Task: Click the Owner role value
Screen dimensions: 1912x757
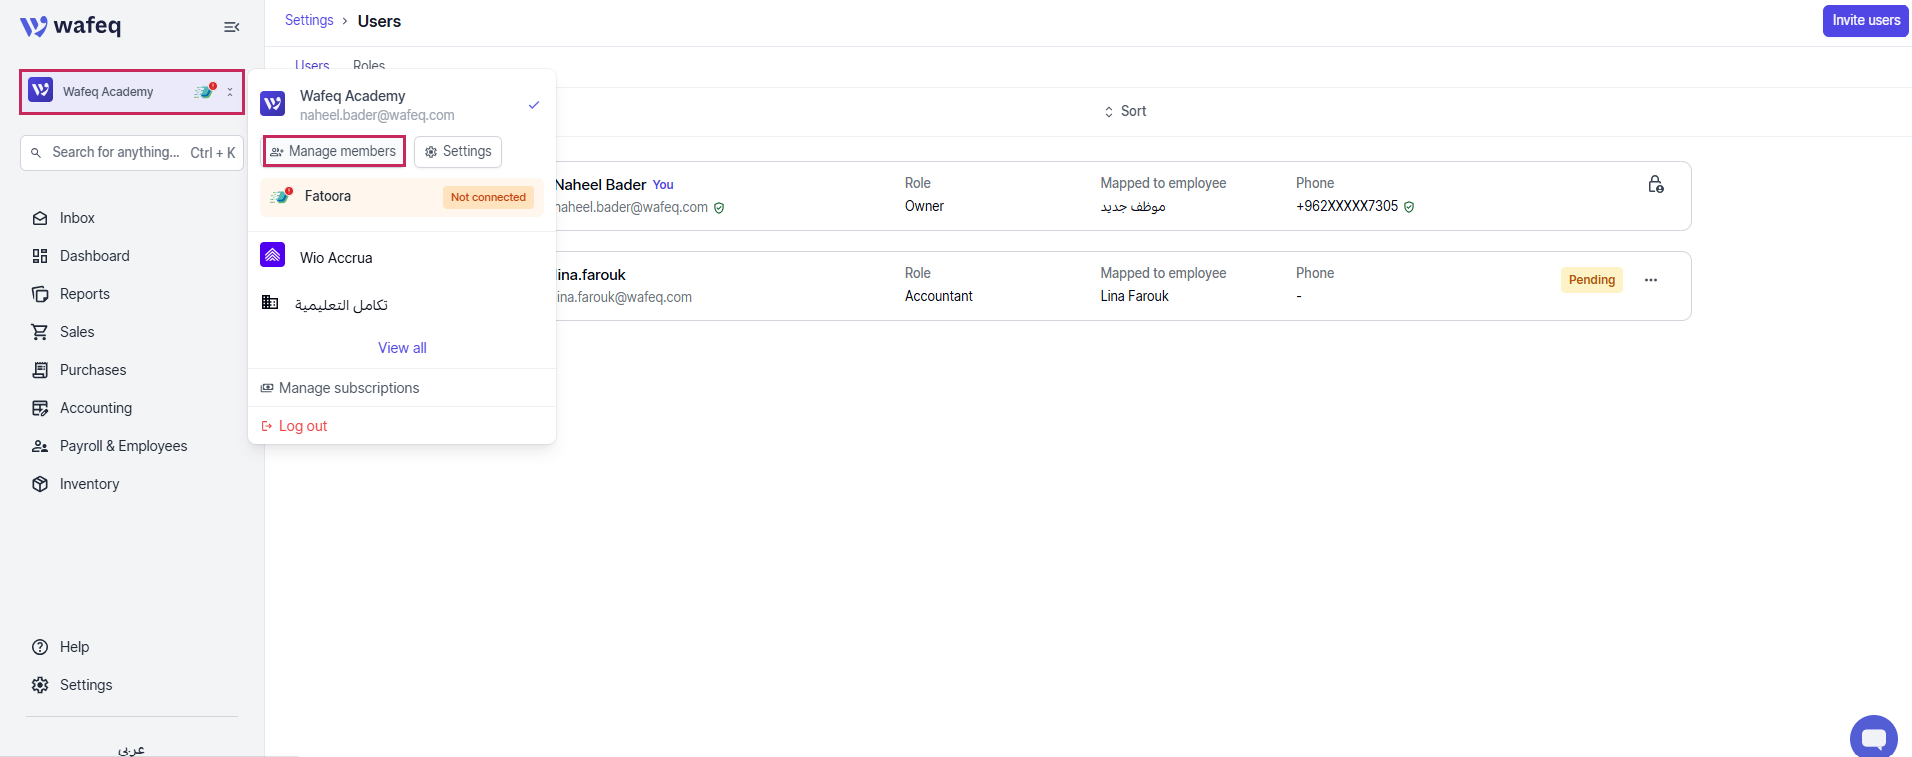Action: click(924, 206)
